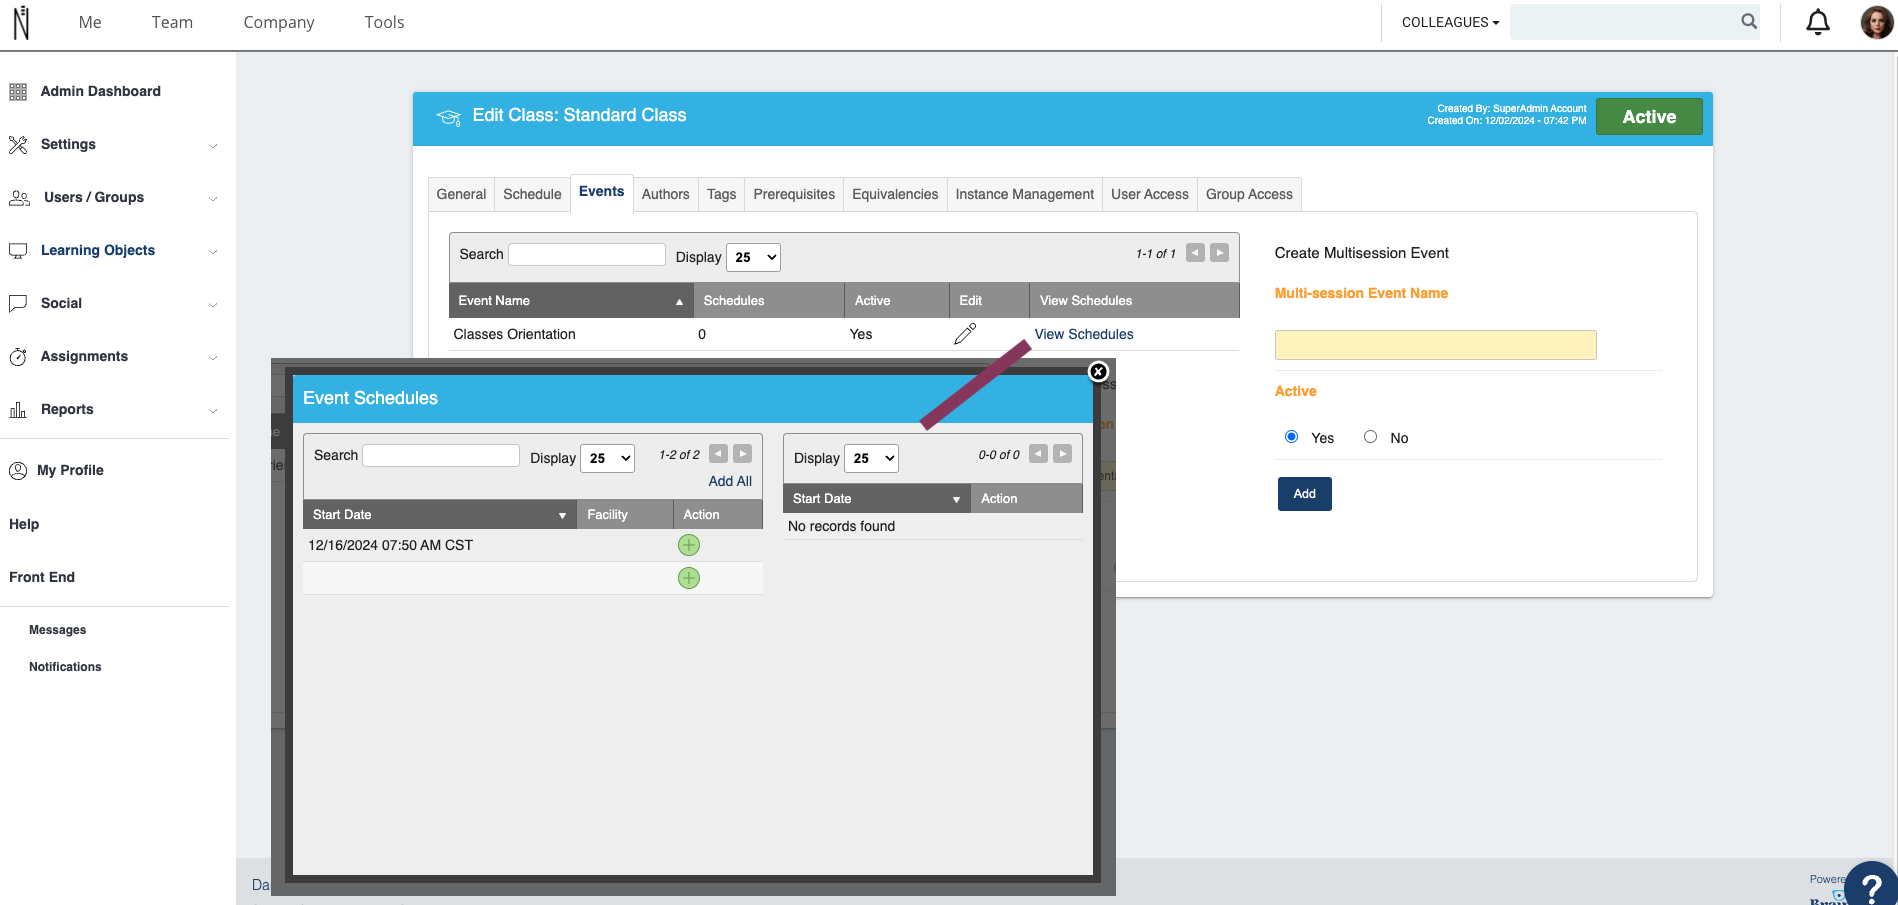The width and height of the screenshot is (1898, 905).
Task: Click the Reports bar chart icon
Action: coord(18,410)
